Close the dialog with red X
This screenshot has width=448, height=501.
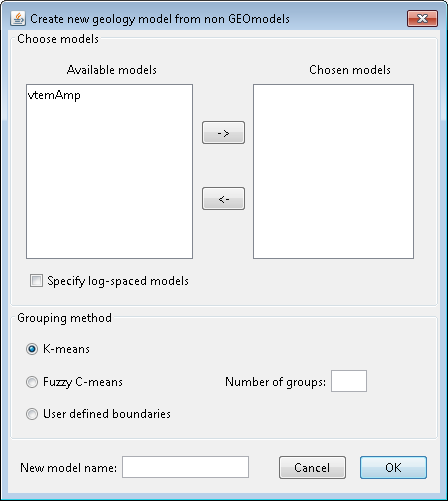[x=422, y=18]
